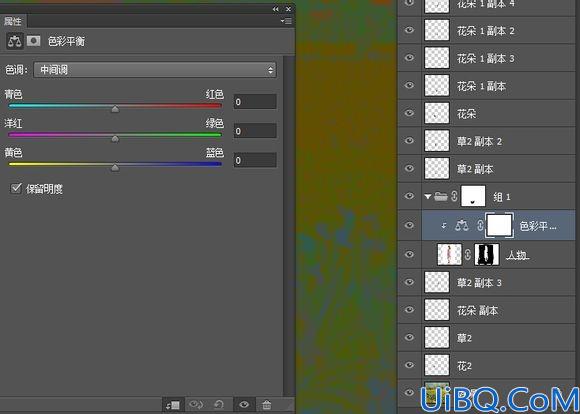Reset adjustment to defaults icon
Image resolution: width=580 pixels, height=414 pixels.
pyautogui.click(x=219, y=405)
